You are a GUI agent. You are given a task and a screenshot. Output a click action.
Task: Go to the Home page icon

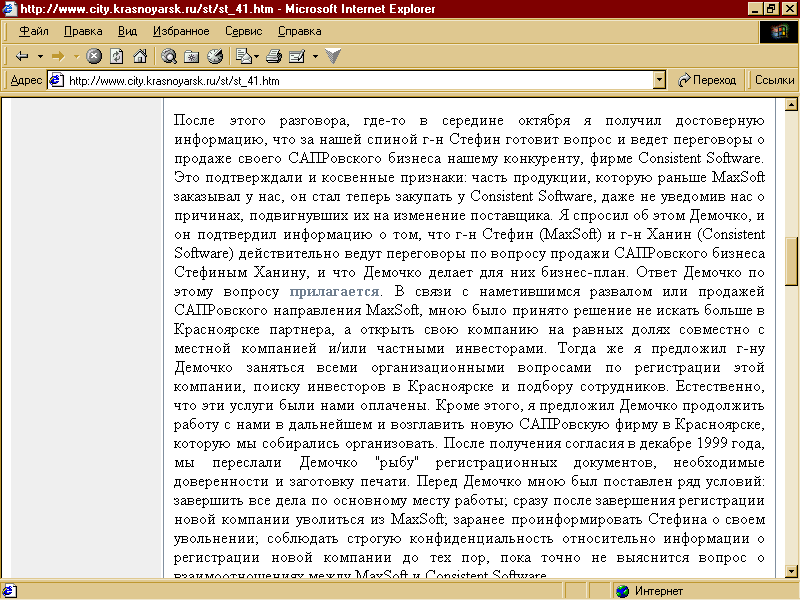tap(140, 56)
